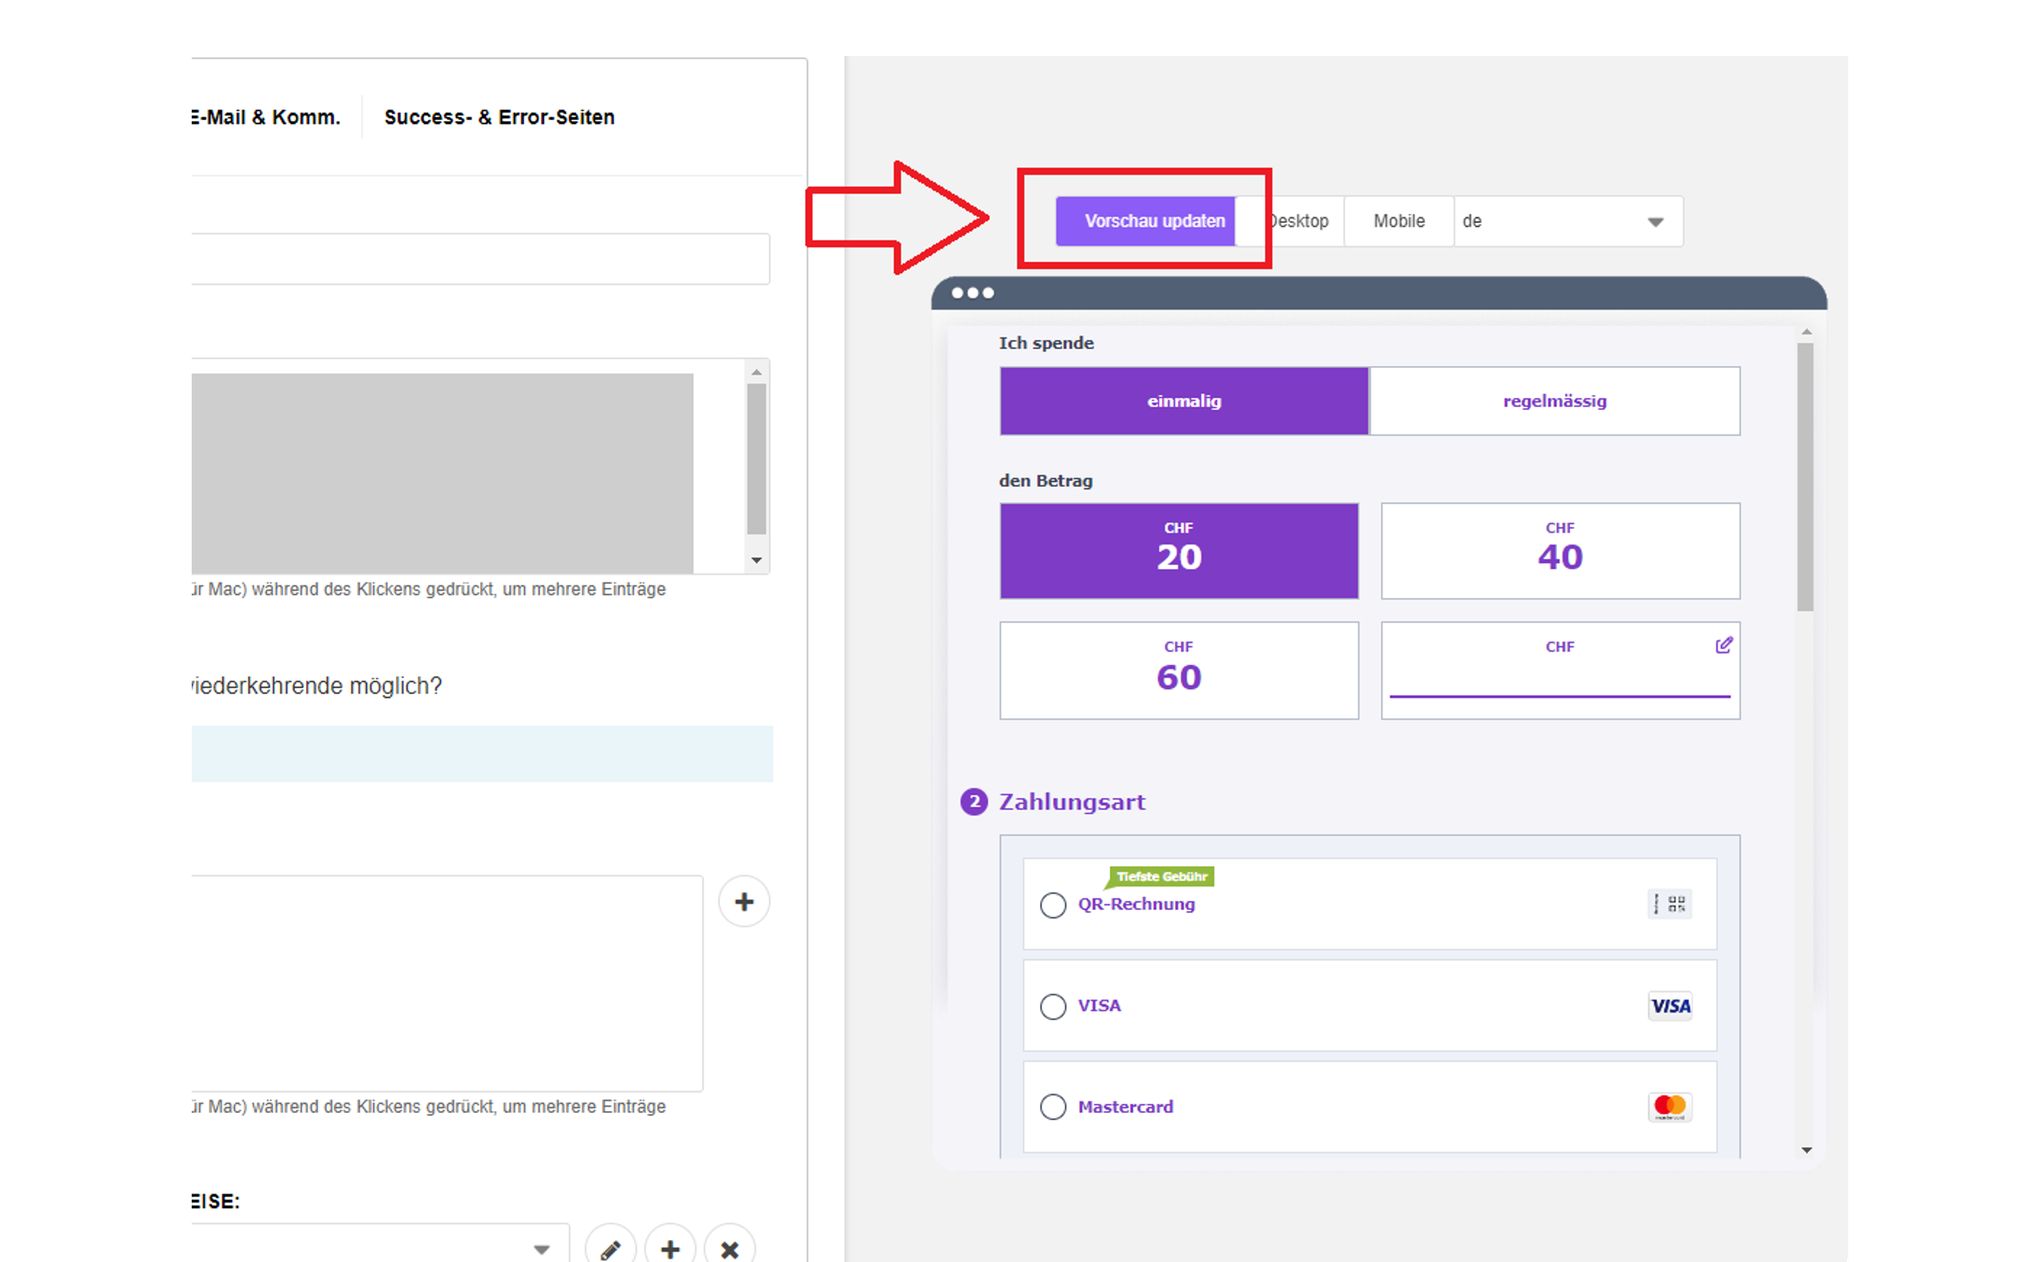The width and height of the screenshot is (2040, 1262).
Task: Click the X remove icon at bottom
Action: click(730, 1248)
